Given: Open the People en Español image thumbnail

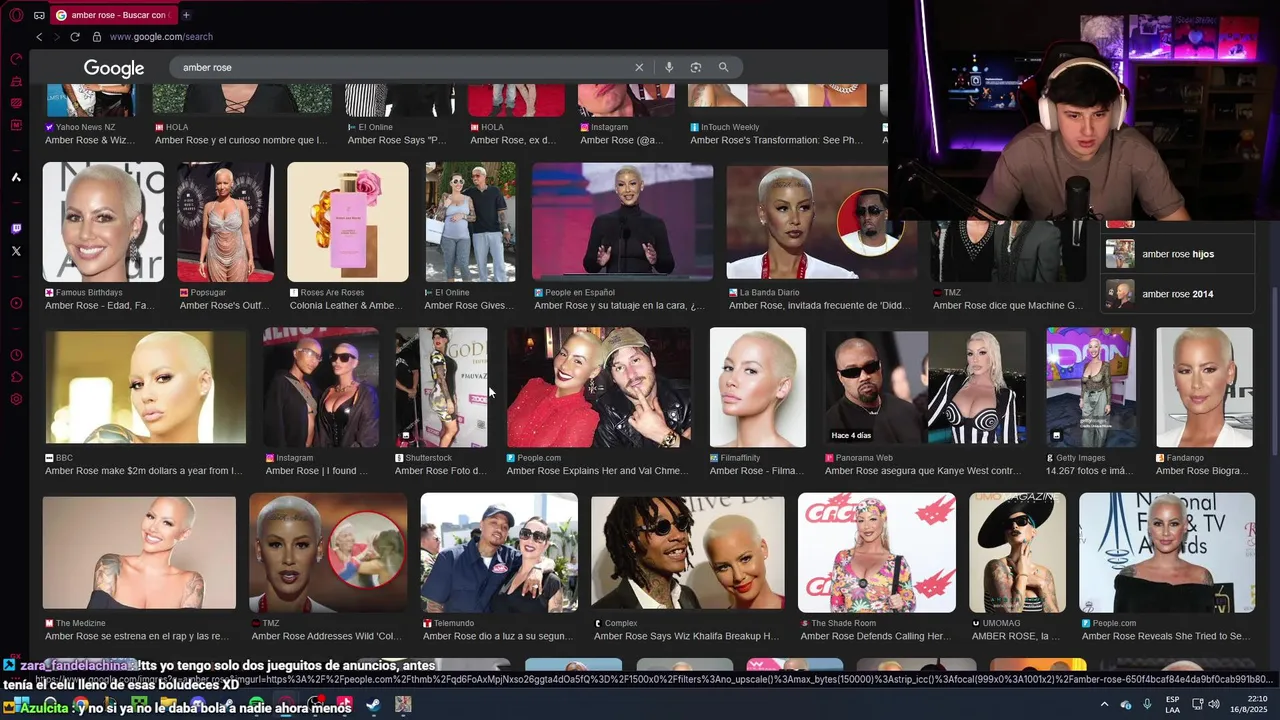Looking at the screenshot, I should click(622, 221).
